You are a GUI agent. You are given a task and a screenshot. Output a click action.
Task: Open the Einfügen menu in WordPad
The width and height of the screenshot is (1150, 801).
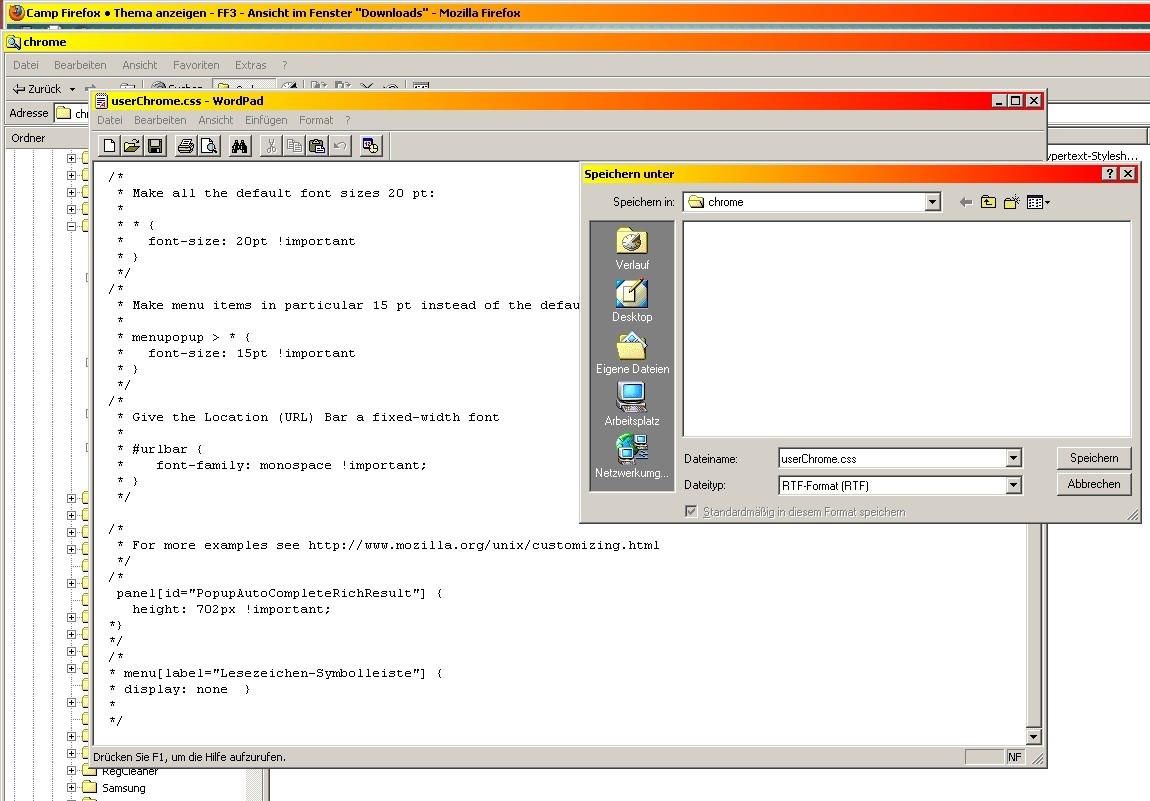[x=266, y=120]
